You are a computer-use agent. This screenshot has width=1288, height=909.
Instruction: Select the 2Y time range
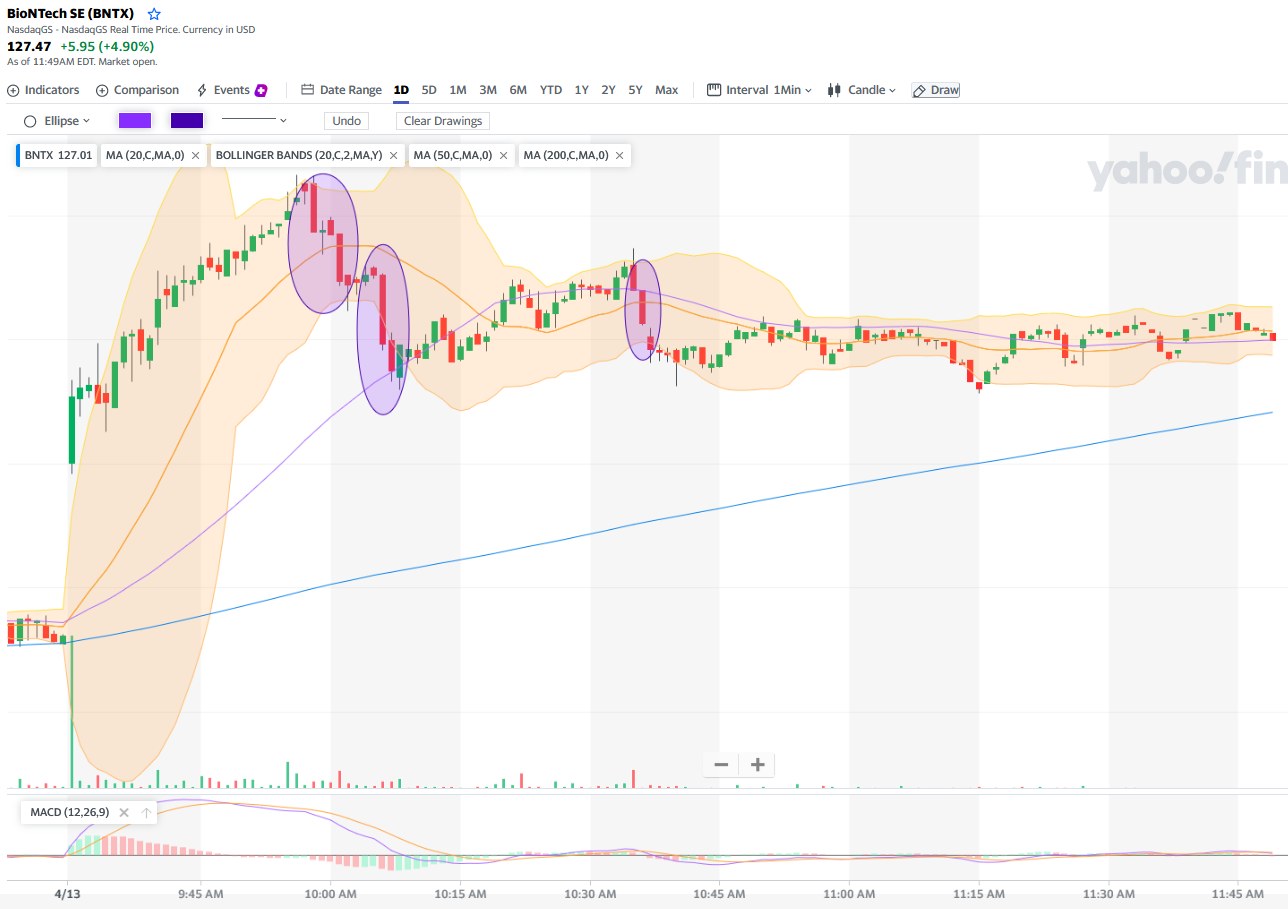[x=608, y=90]
